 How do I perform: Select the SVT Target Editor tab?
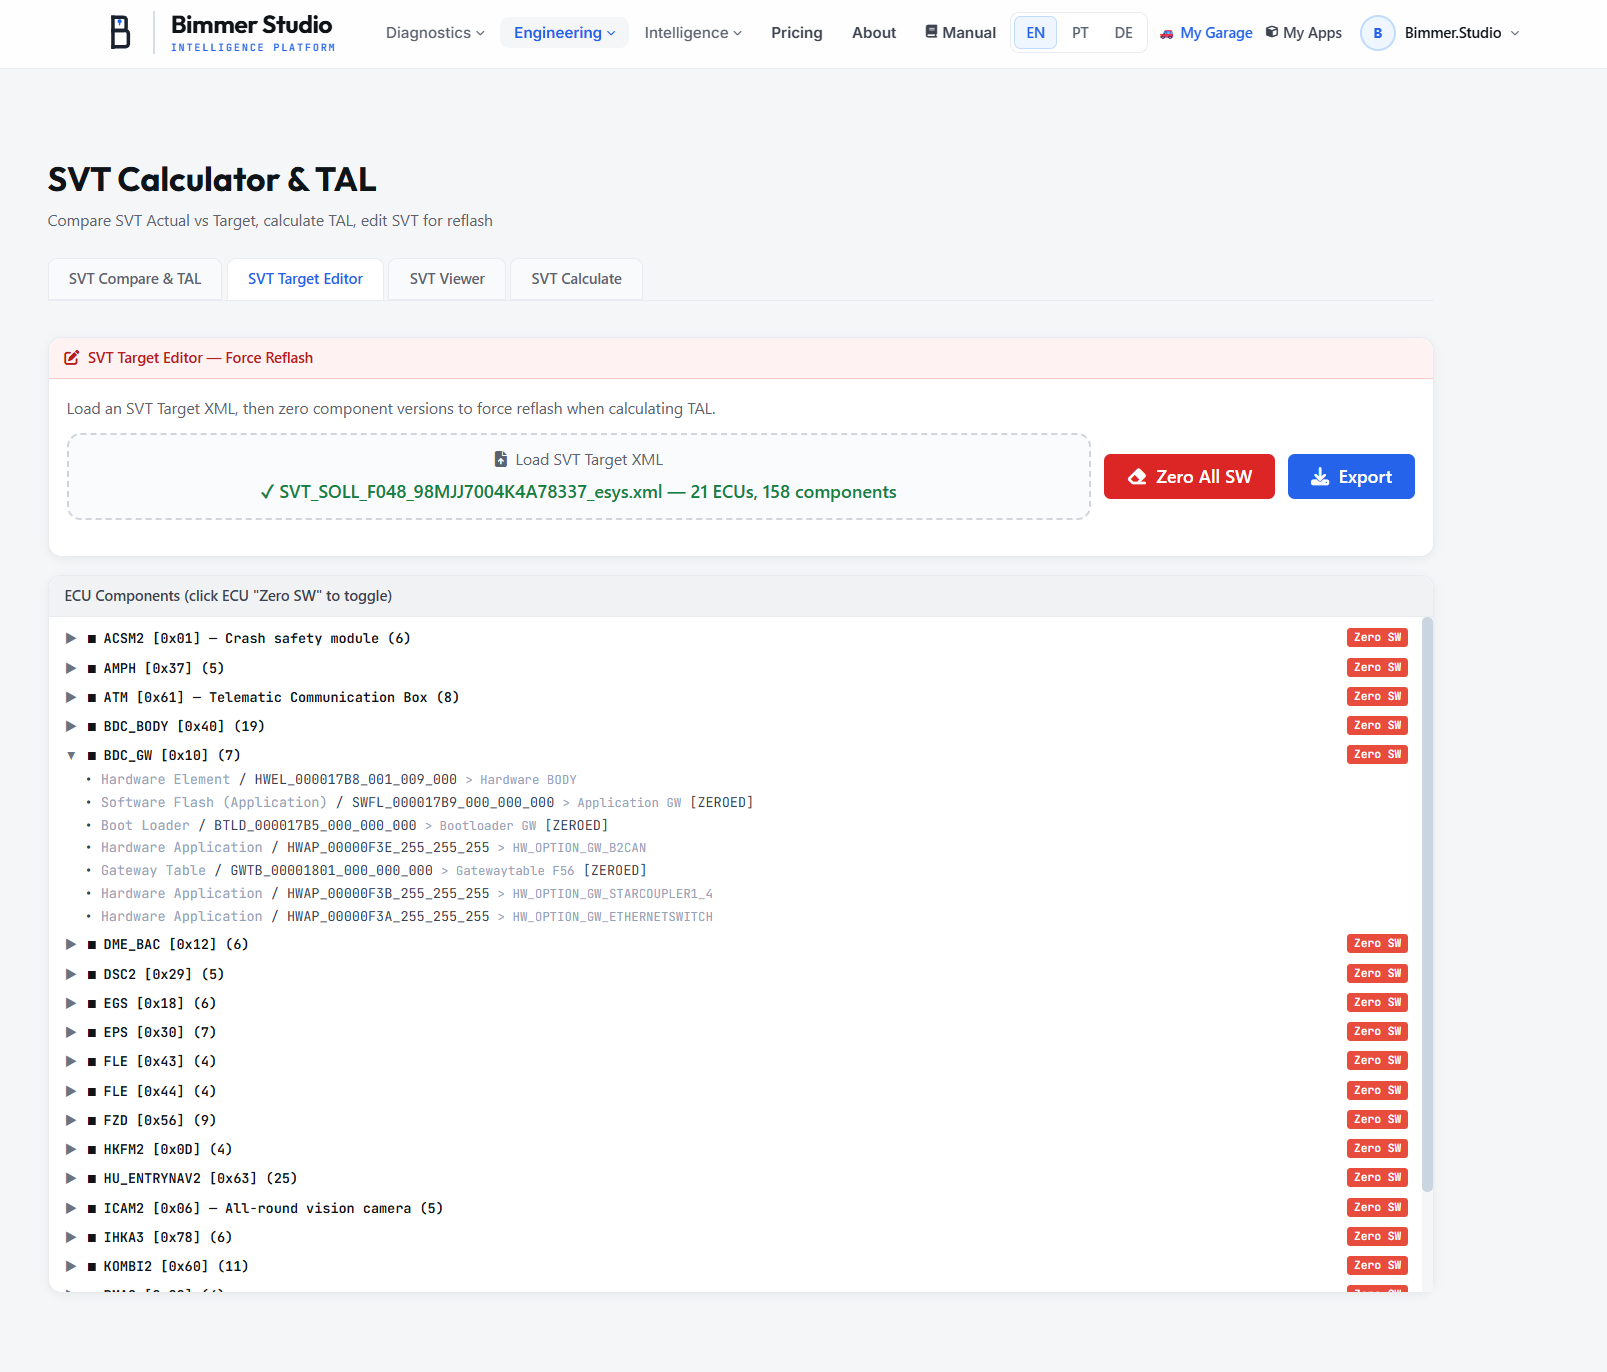pos(305,279)
